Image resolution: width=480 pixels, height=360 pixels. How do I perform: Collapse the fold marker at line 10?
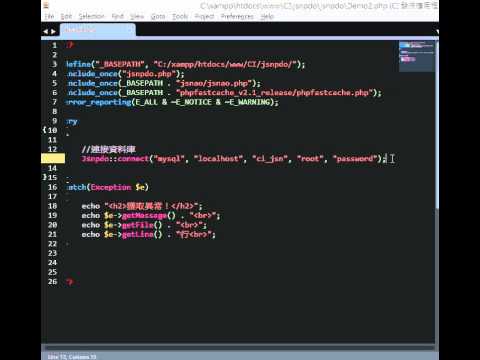pyautogui.click(x=45, y=130)
